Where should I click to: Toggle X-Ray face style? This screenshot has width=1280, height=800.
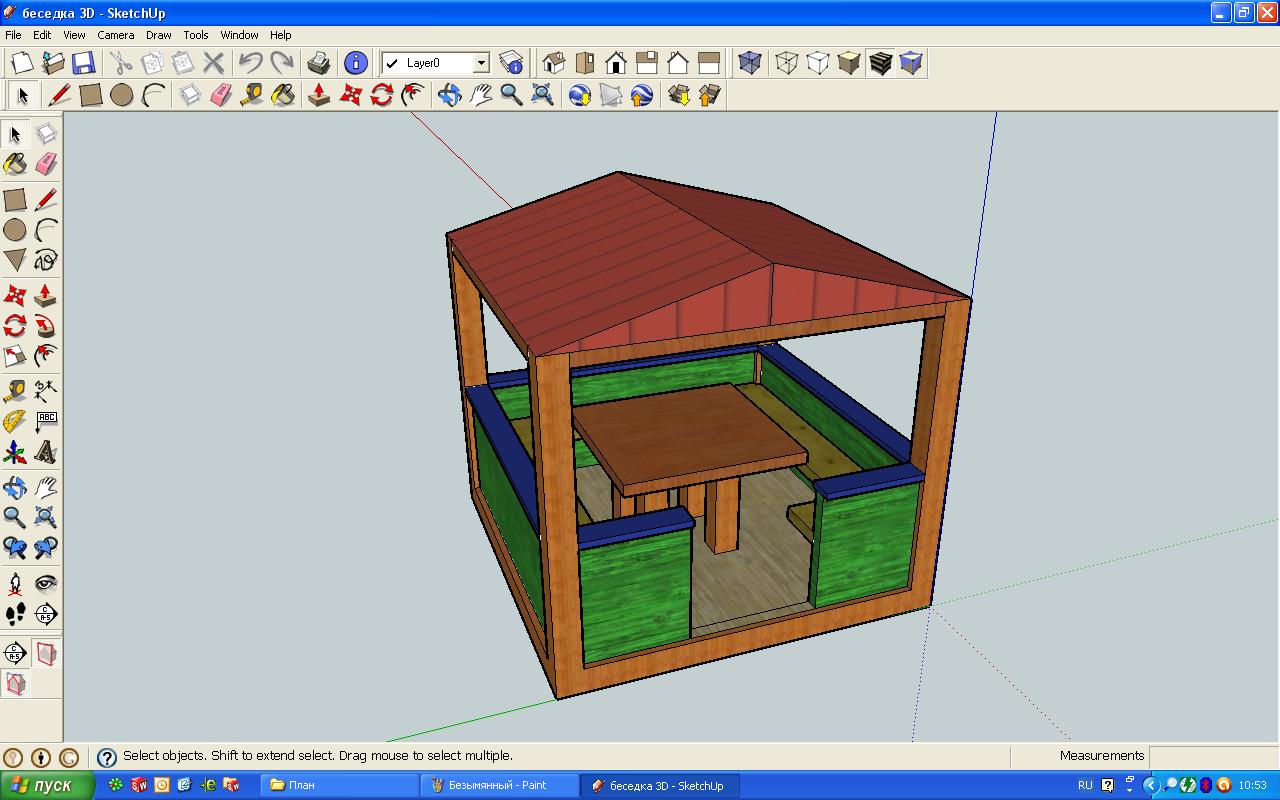click(750, 63)
